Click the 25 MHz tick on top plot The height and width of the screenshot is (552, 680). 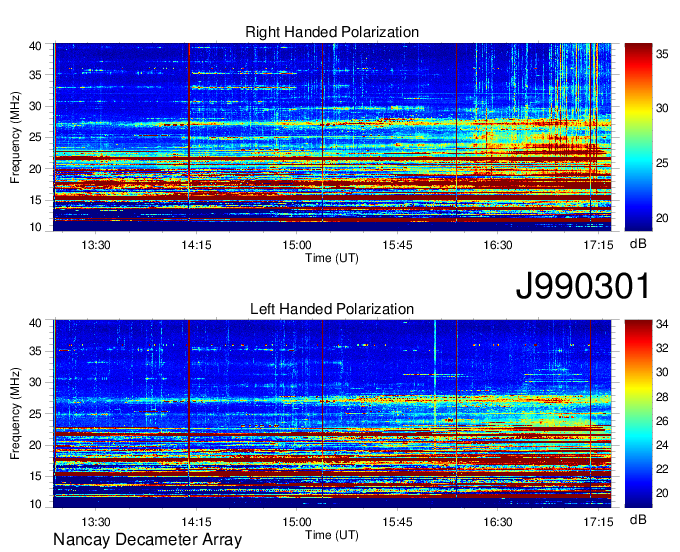click(x=35, y=137)
